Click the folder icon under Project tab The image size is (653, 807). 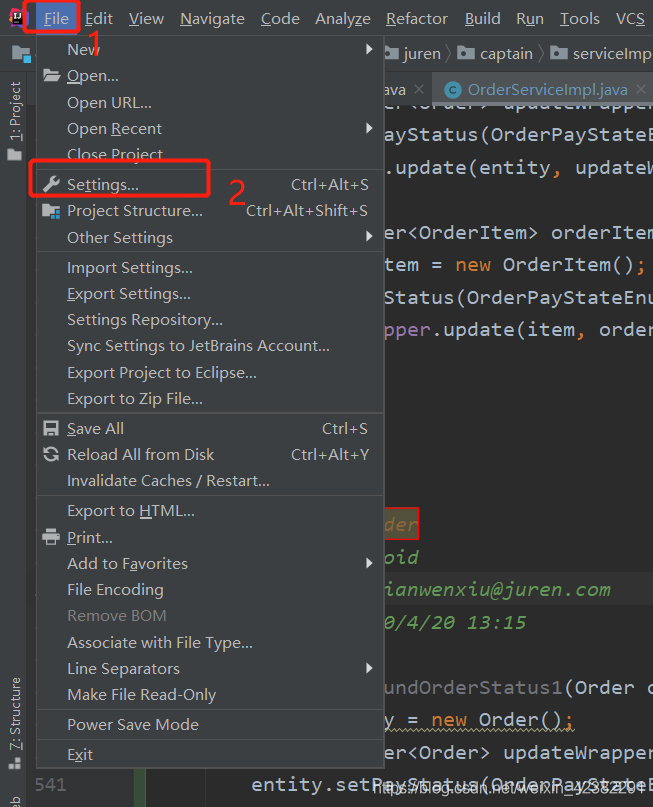[15, 154]
